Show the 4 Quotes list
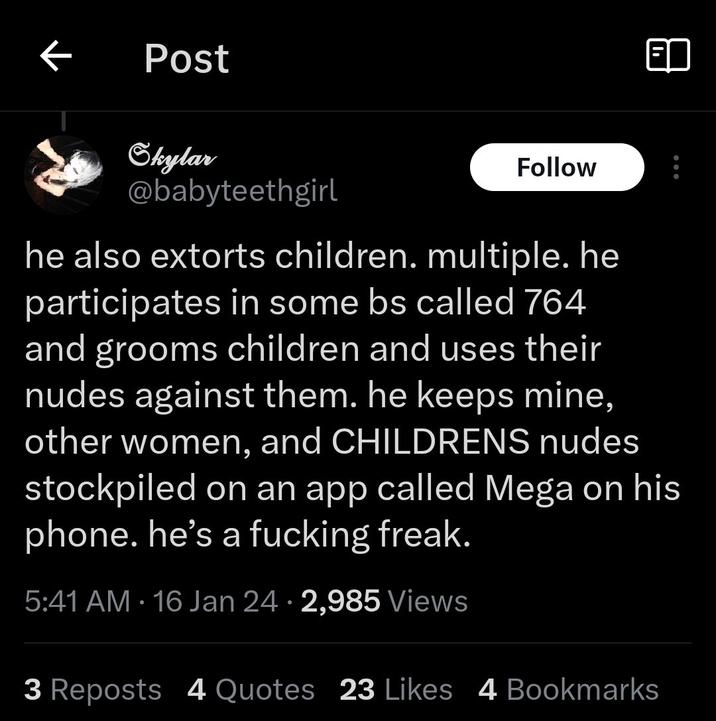Image resolution: width=716 pixels, height=721 pixels. click(x=251, y=689)
